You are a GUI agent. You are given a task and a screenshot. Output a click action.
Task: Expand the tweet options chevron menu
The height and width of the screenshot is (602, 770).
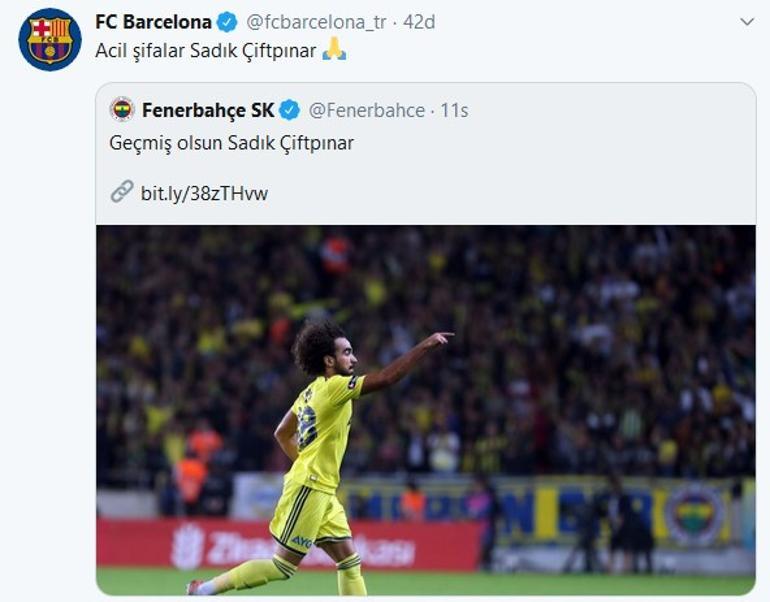pos(747,22)
